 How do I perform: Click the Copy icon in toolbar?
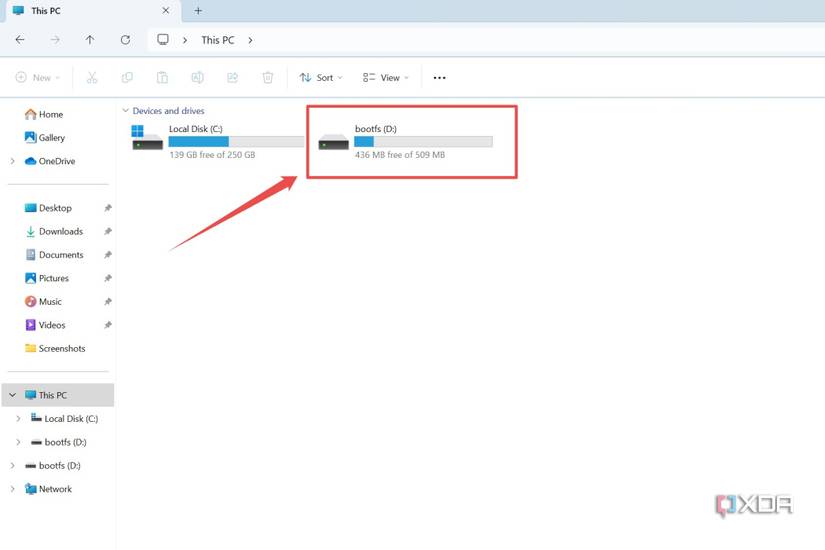pos(127,78)
